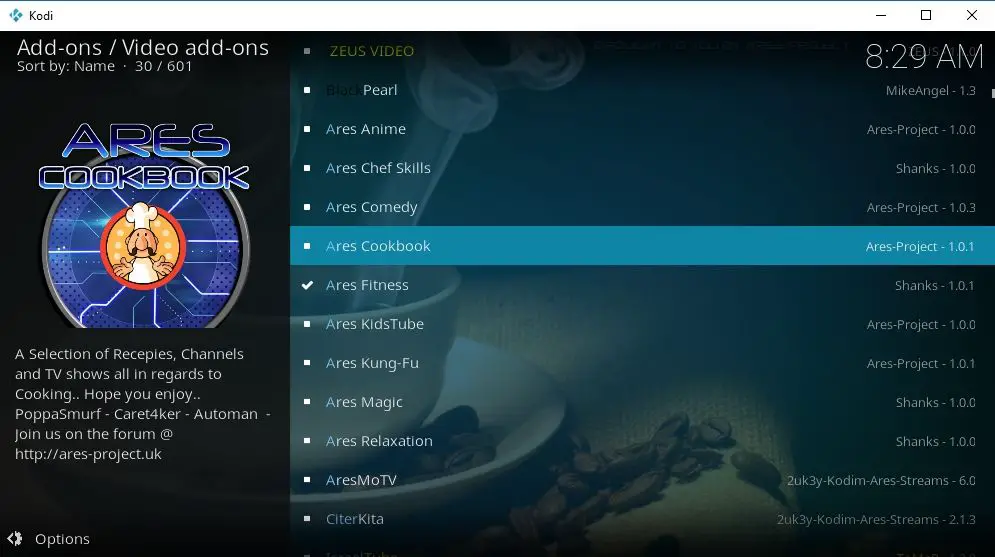The height and width of the screenshot is (557, 995).
Task: Click the bullet beside CiterKita
Action: pos(307,519)
